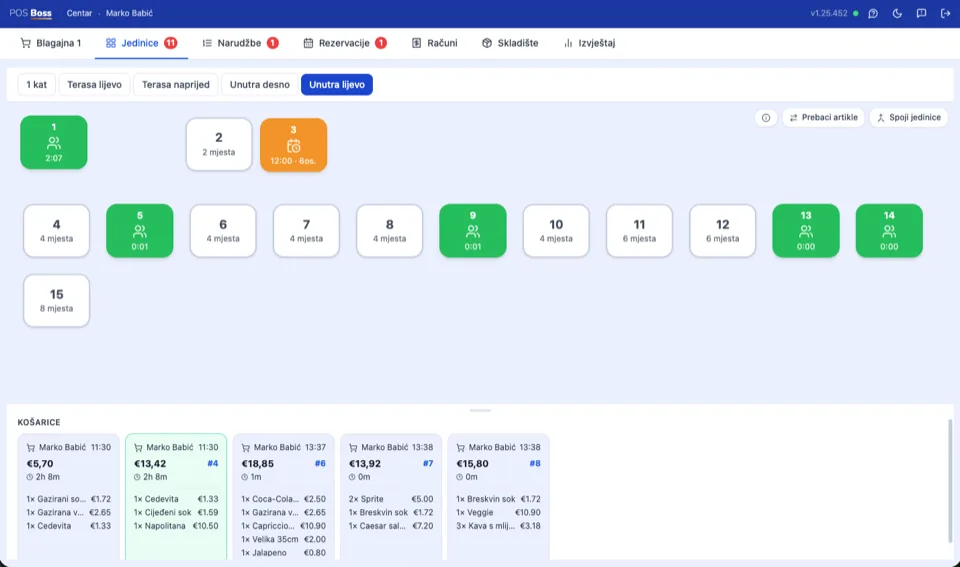Select the Unutra desno area

(x=260, y=84)
